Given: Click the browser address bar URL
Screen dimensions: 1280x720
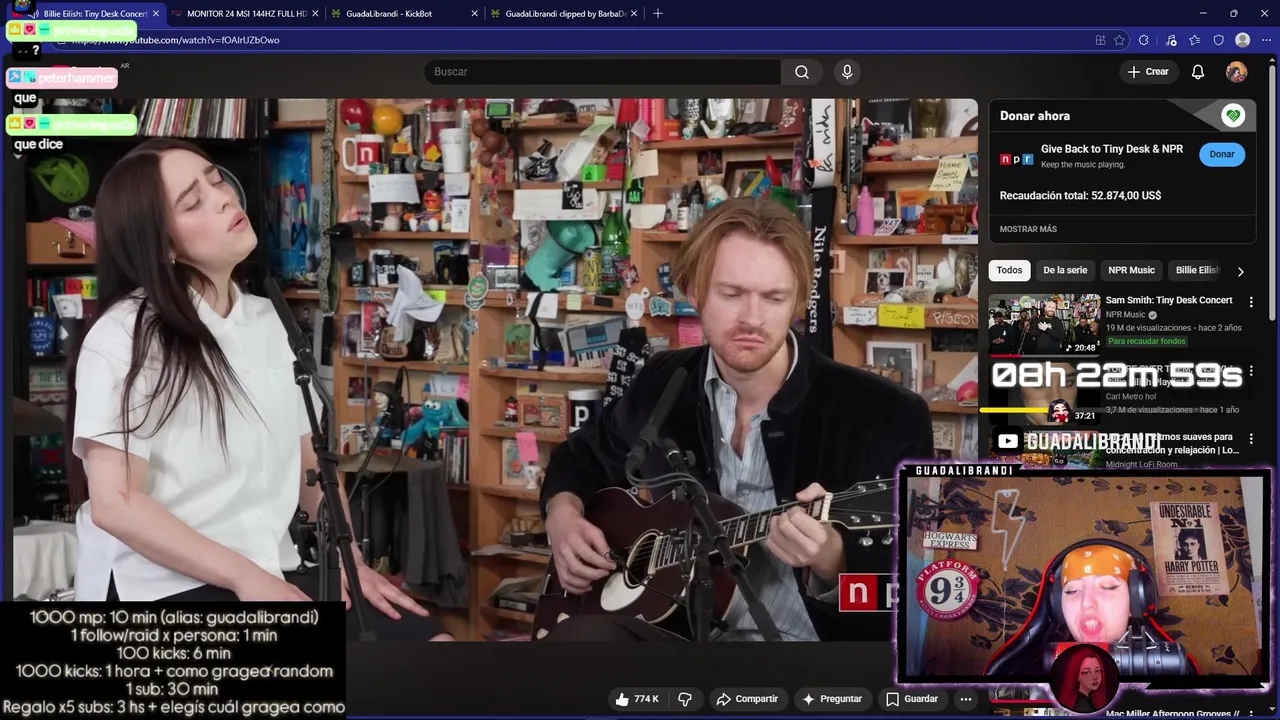Looking at the screenshot, I should [175, 40].
